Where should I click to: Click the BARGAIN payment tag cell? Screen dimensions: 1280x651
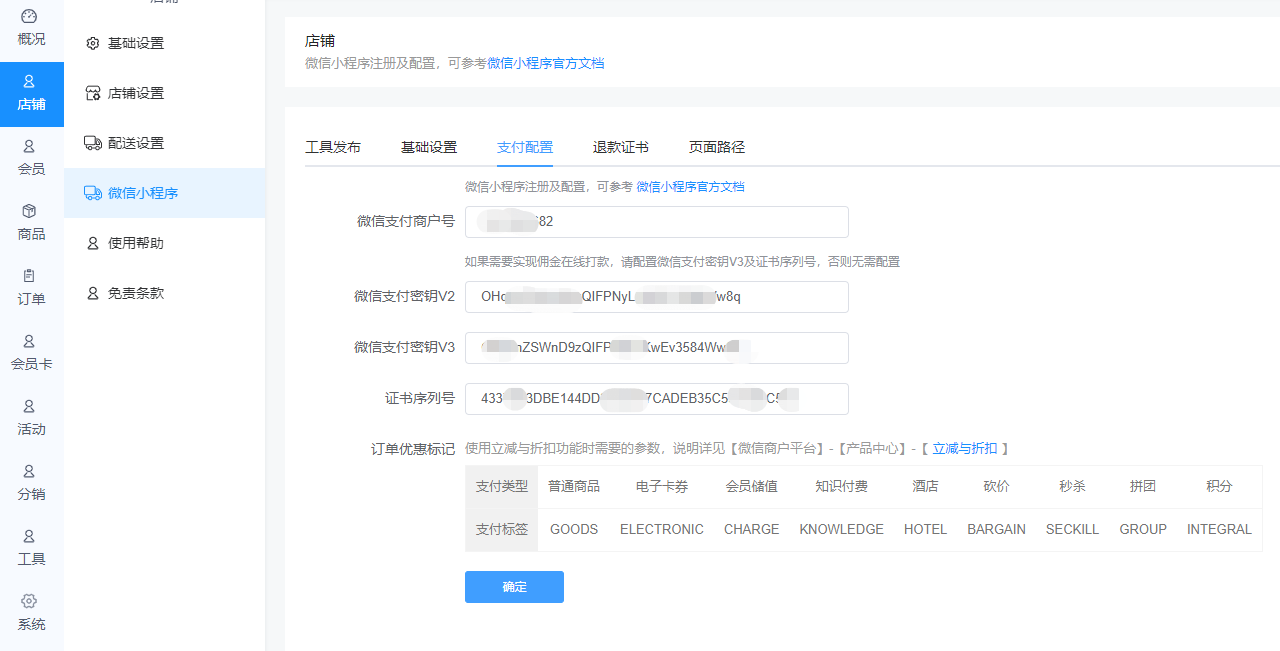tap(996, 529)
